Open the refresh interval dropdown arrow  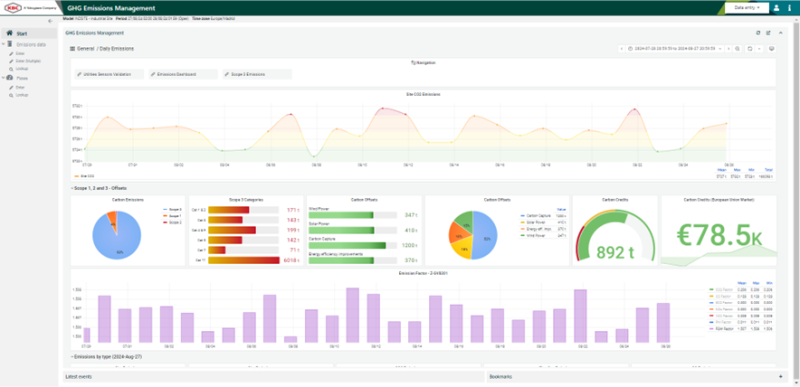tap(759, 48)
